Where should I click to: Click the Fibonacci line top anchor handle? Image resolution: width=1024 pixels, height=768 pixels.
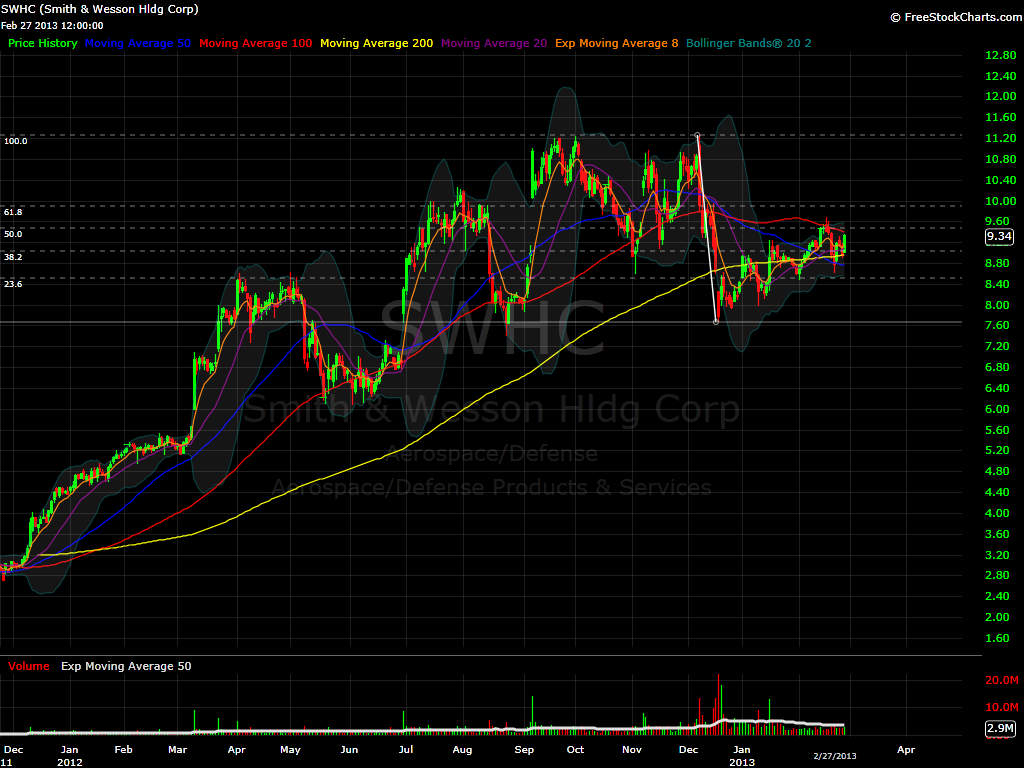pos(697,134)
